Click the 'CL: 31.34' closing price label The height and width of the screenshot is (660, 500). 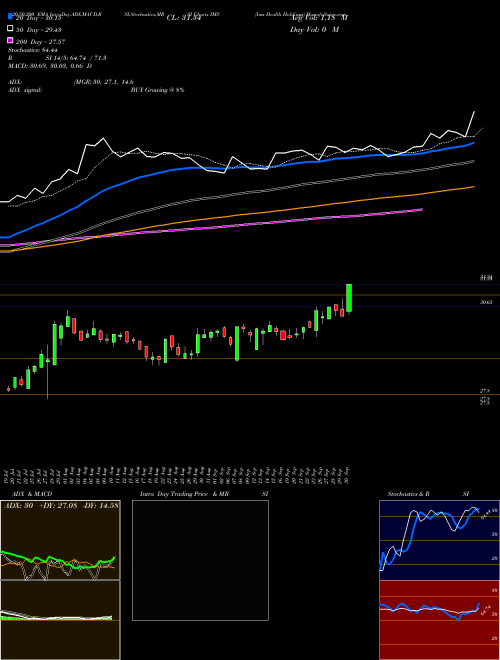pos(183,18)
